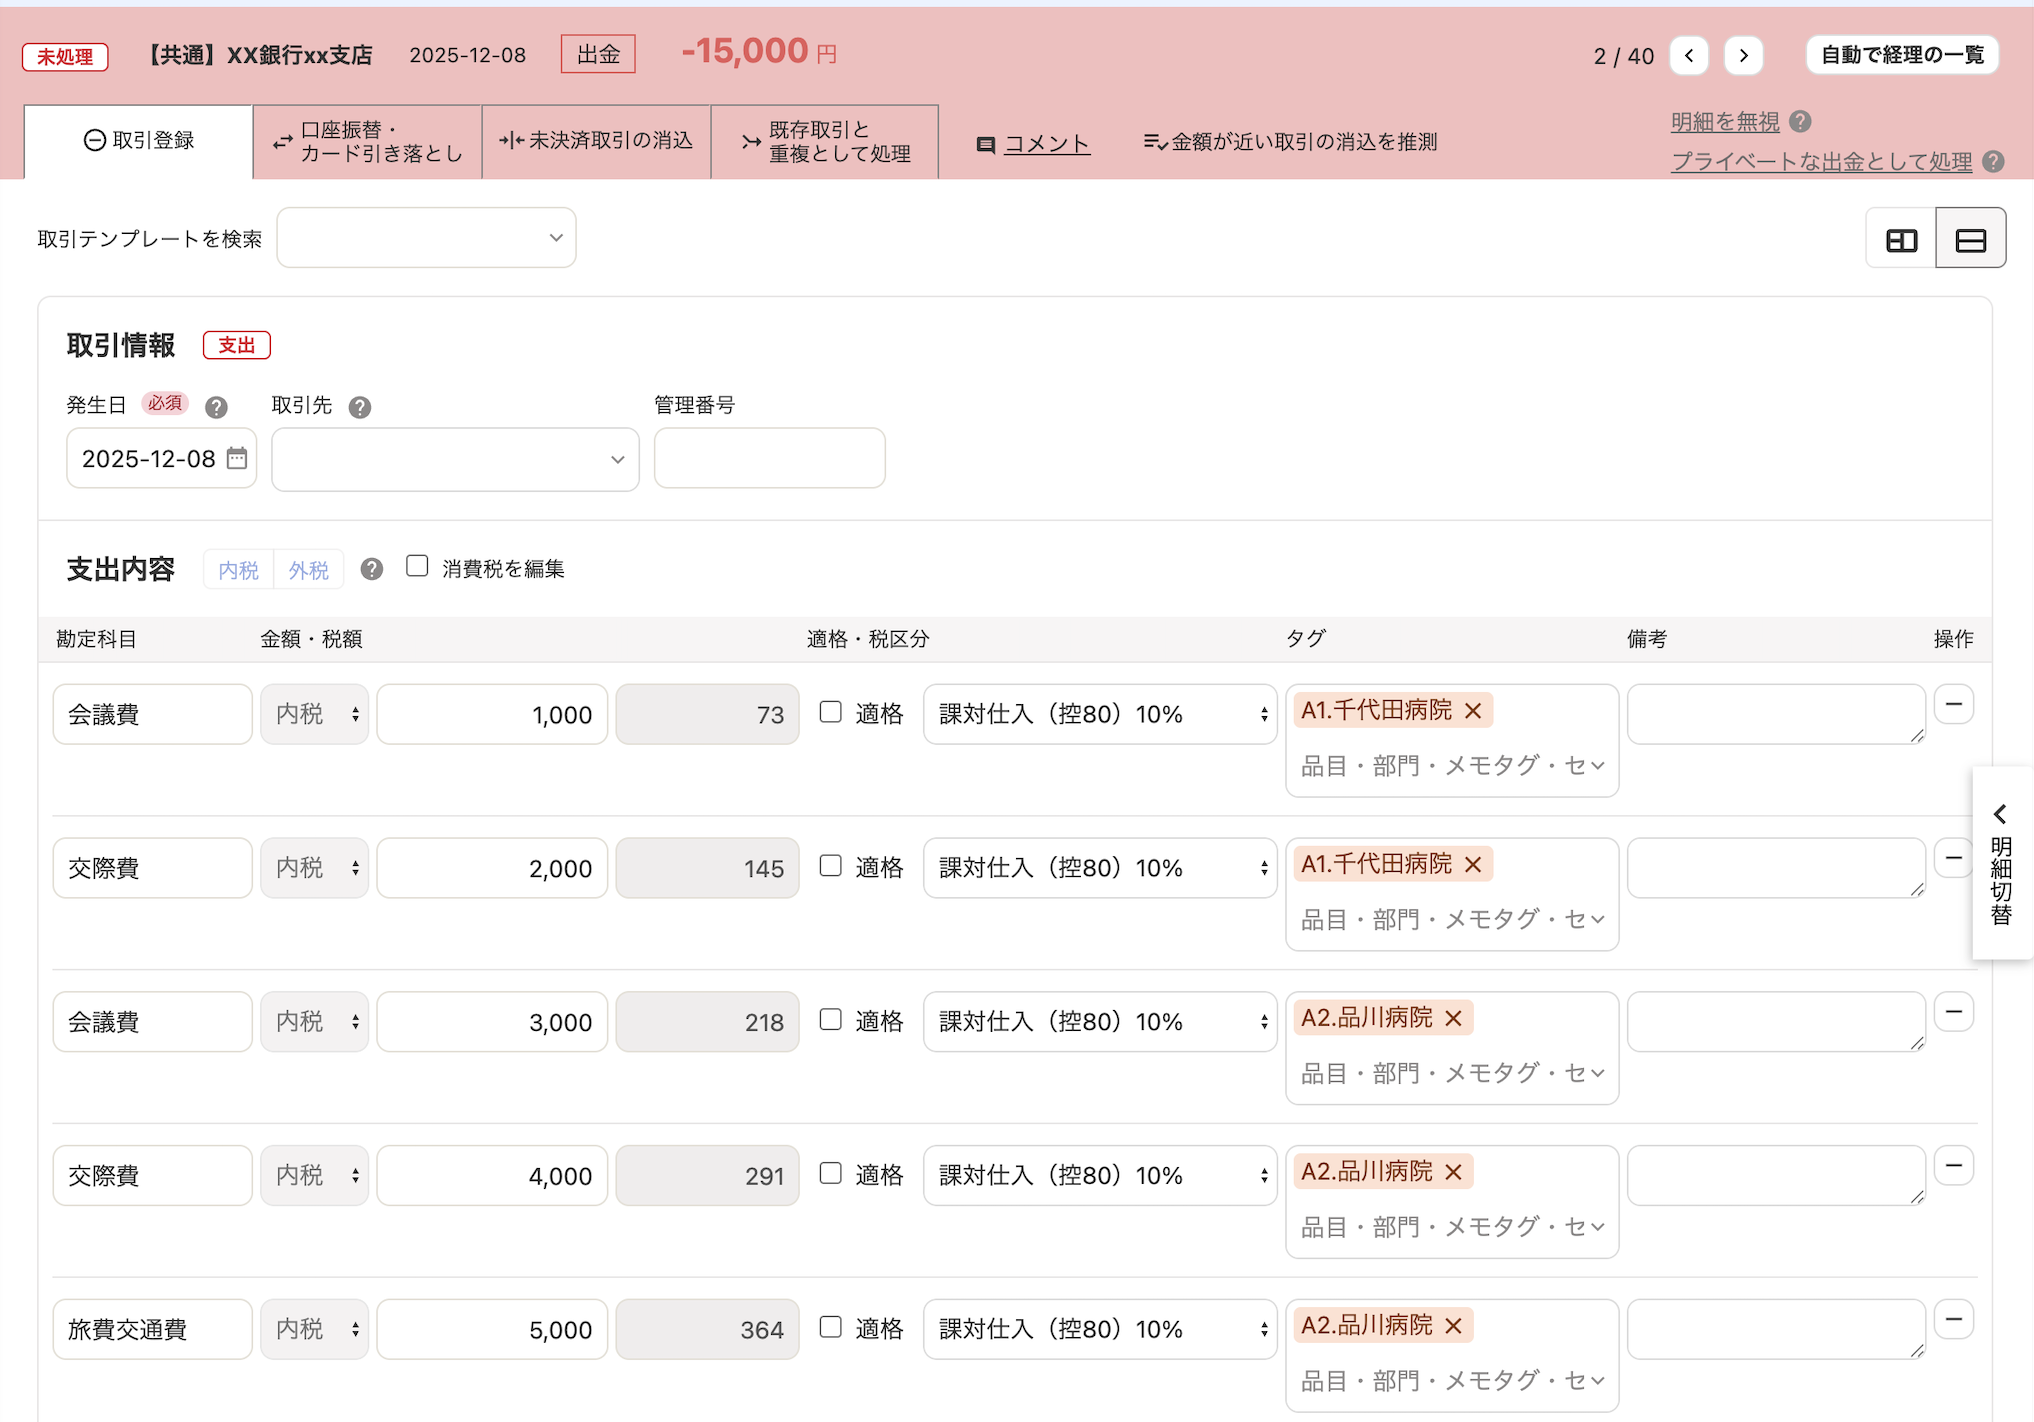Go to next transaction arrow
Screen dimensions: 2034x1422
1743,55
